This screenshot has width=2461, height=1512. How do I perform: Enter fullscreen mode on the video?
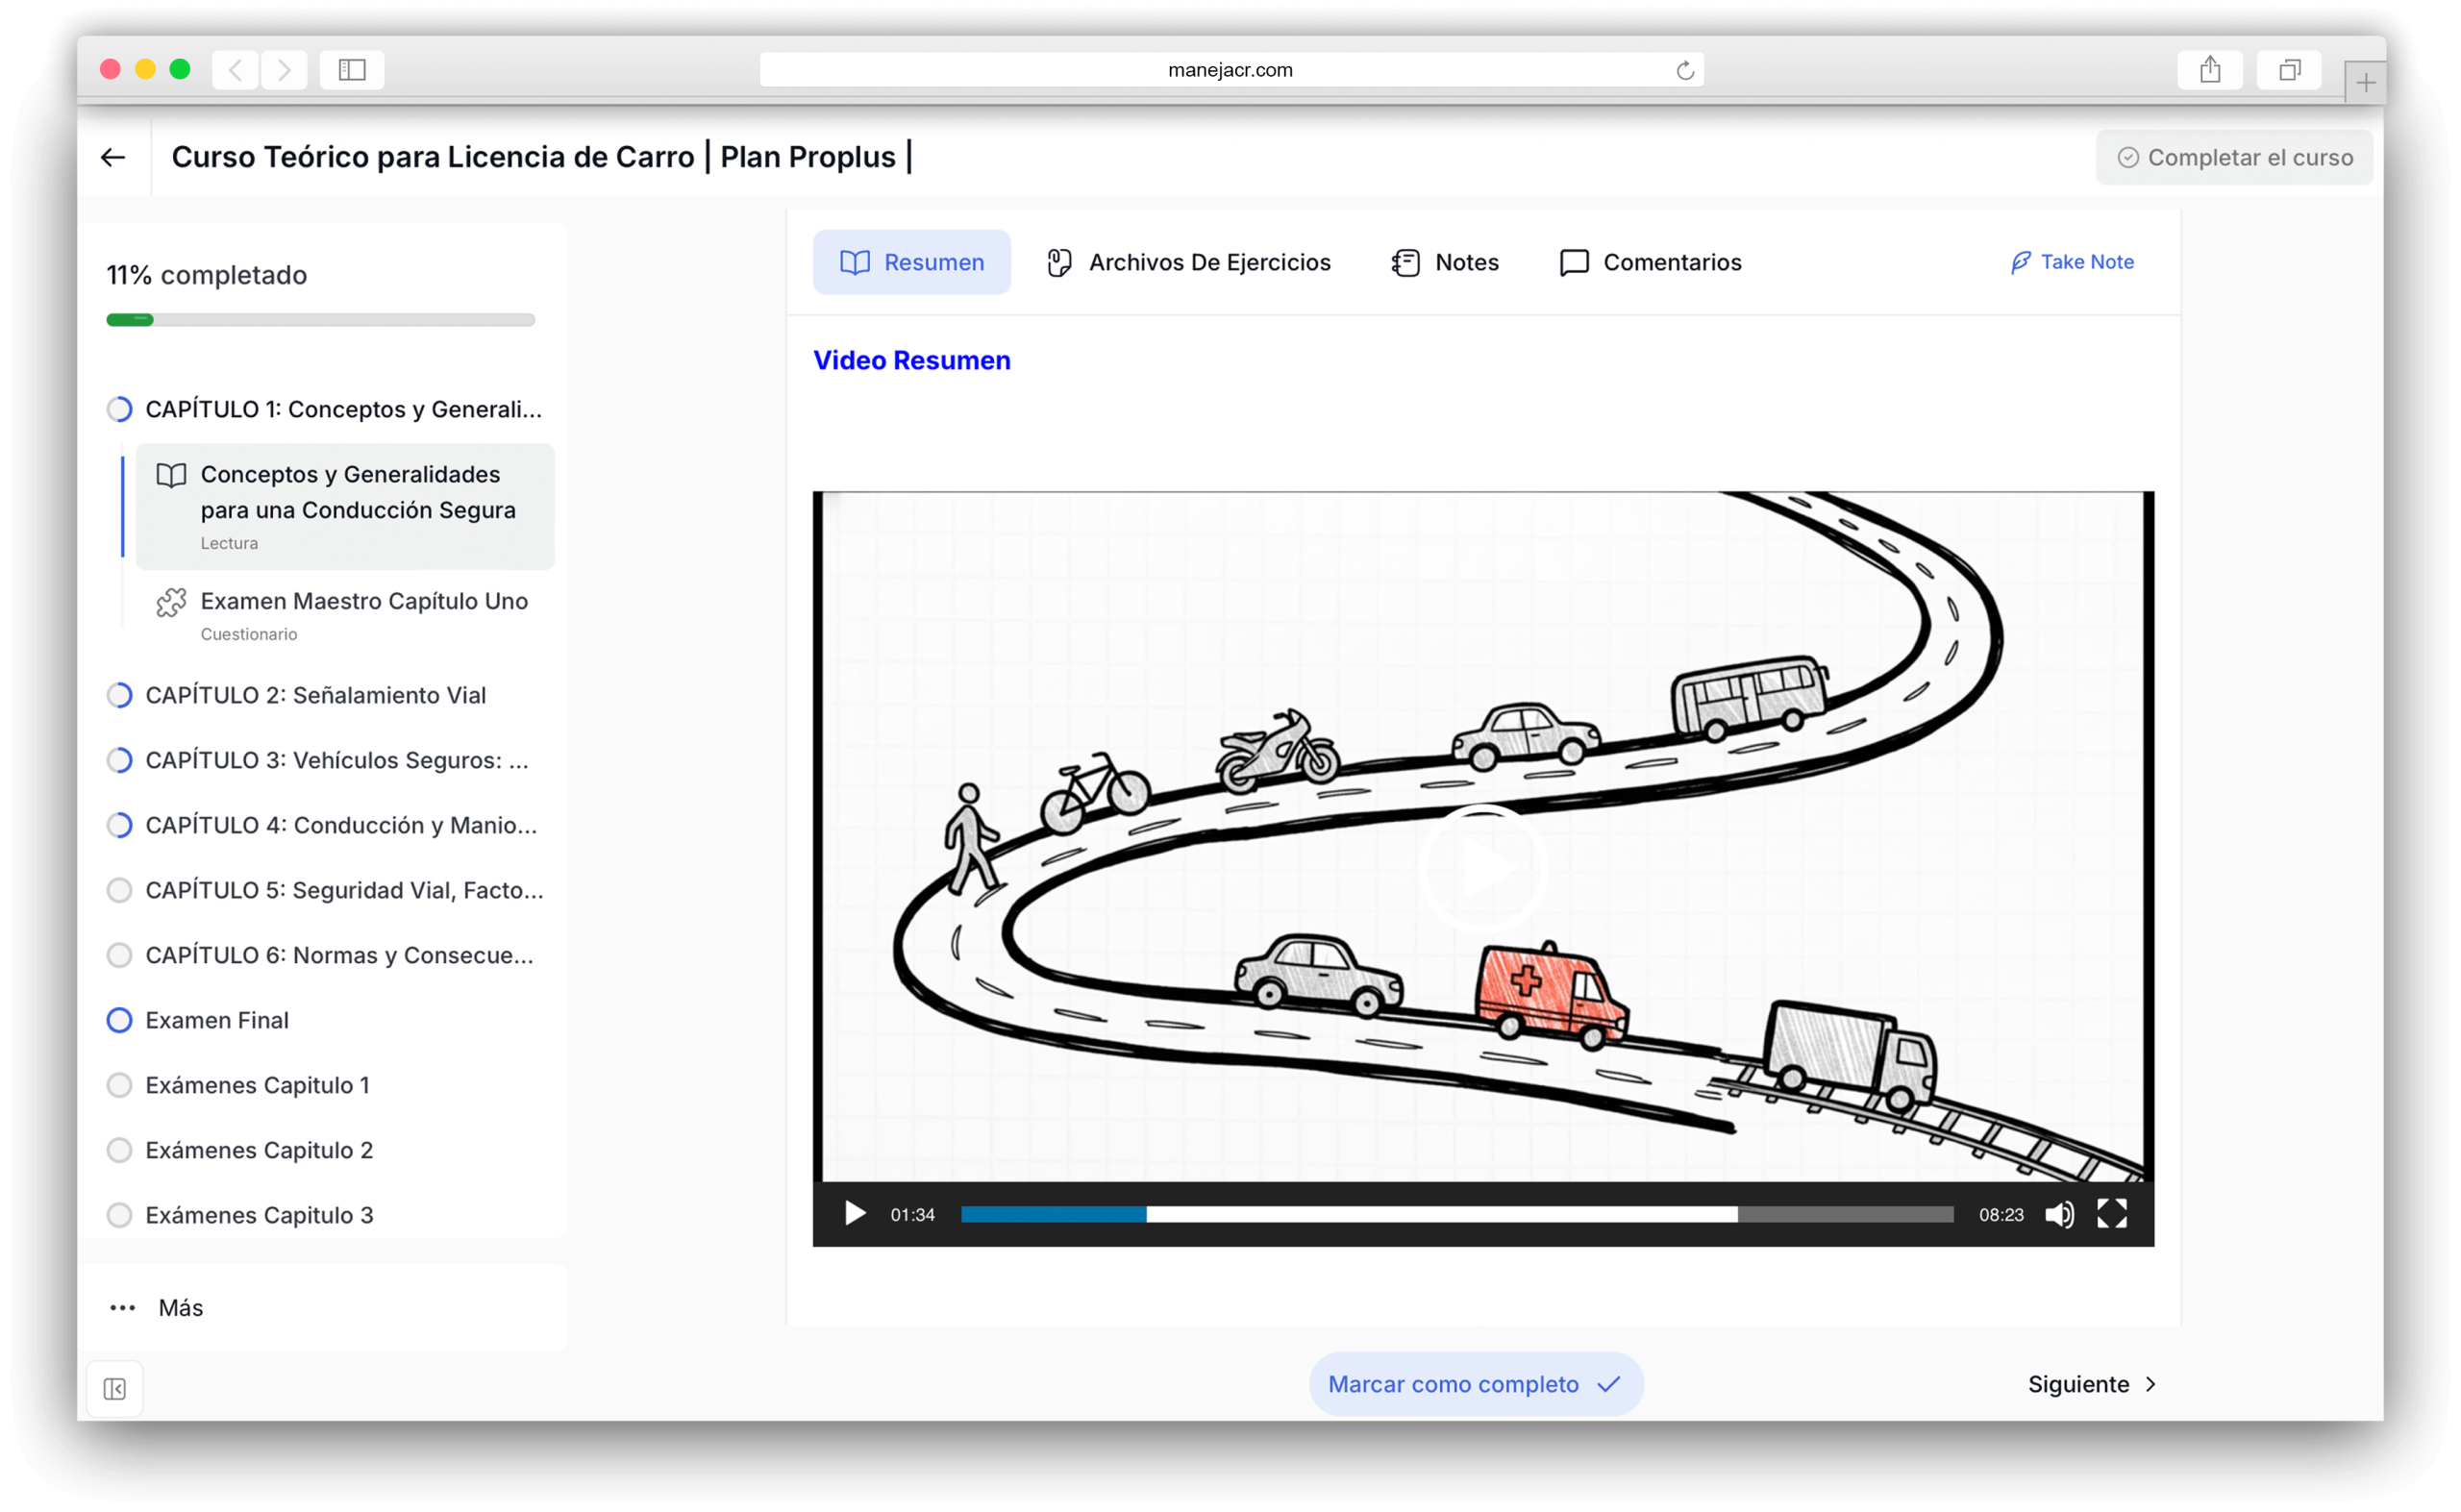point(2111,1214)
